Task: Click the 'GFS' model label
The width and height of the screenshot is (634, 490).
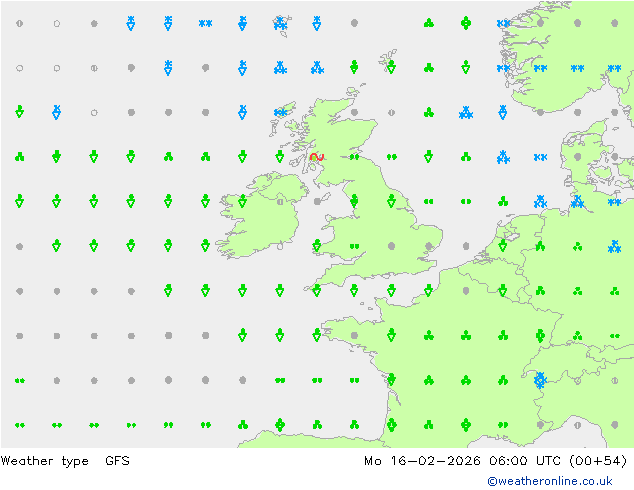Action: click(117, 460)
